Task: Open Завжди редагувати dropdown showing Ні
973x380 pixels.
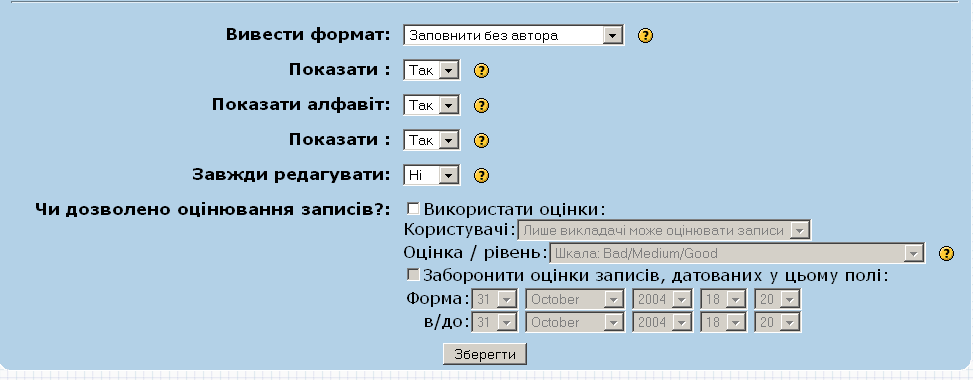Action: (x=432, y=176)
